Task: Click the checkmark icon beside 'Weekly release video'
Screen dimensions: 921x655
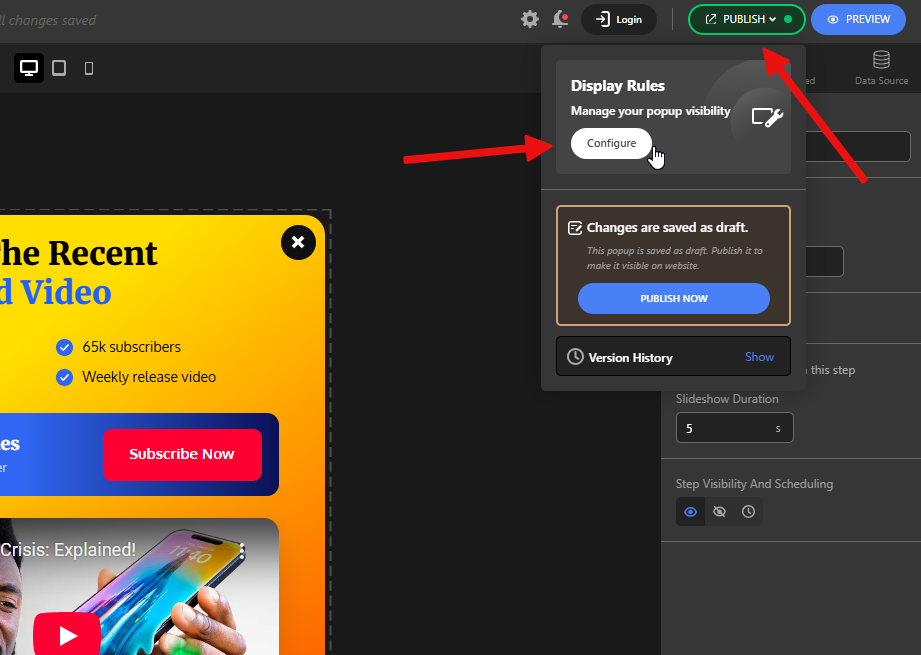Action: tap(65, 377)
